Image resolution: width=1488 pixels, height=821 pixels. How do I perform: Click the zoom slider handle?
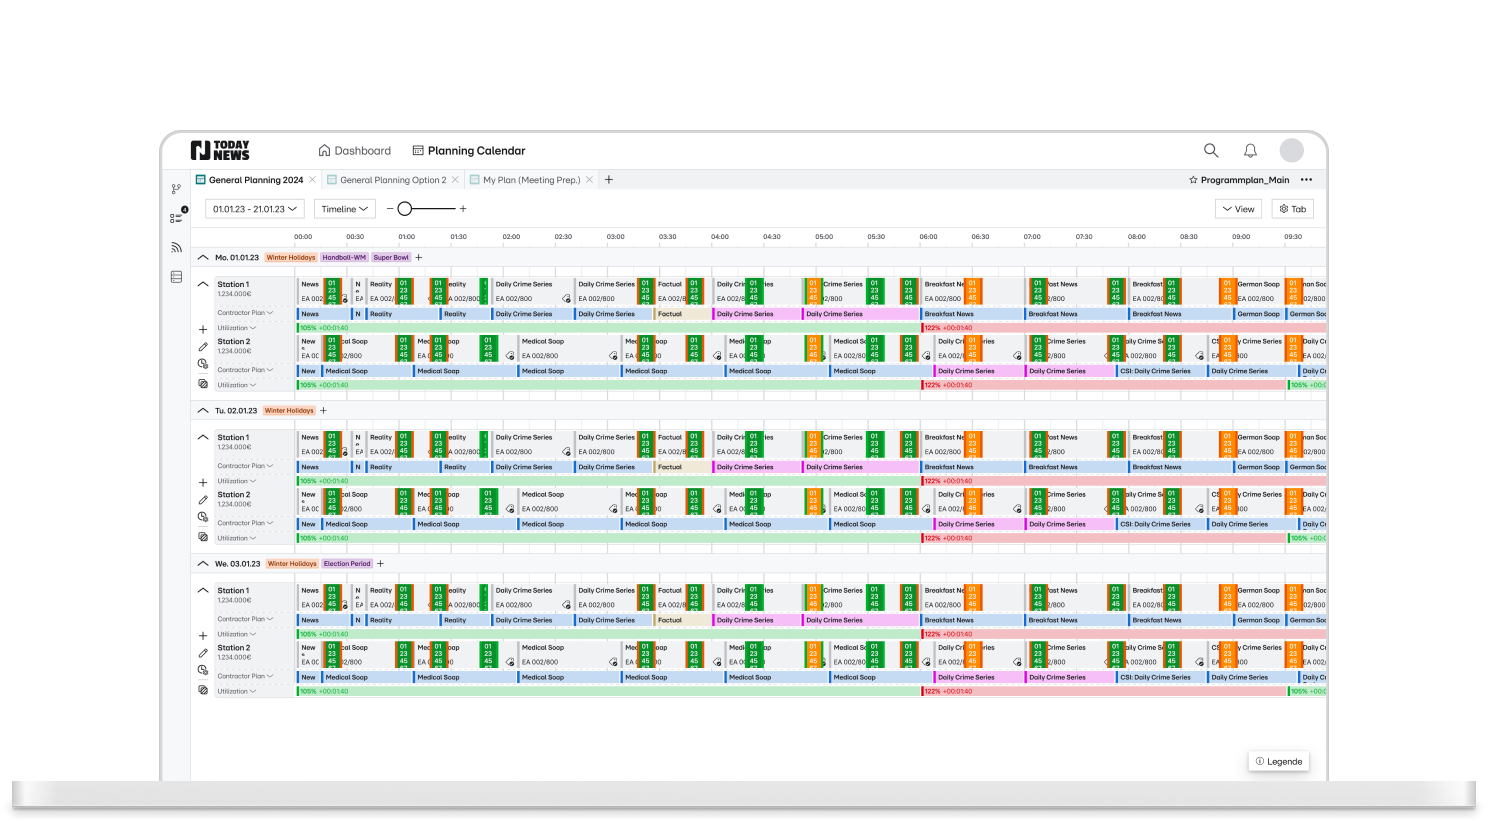(405, 209)
